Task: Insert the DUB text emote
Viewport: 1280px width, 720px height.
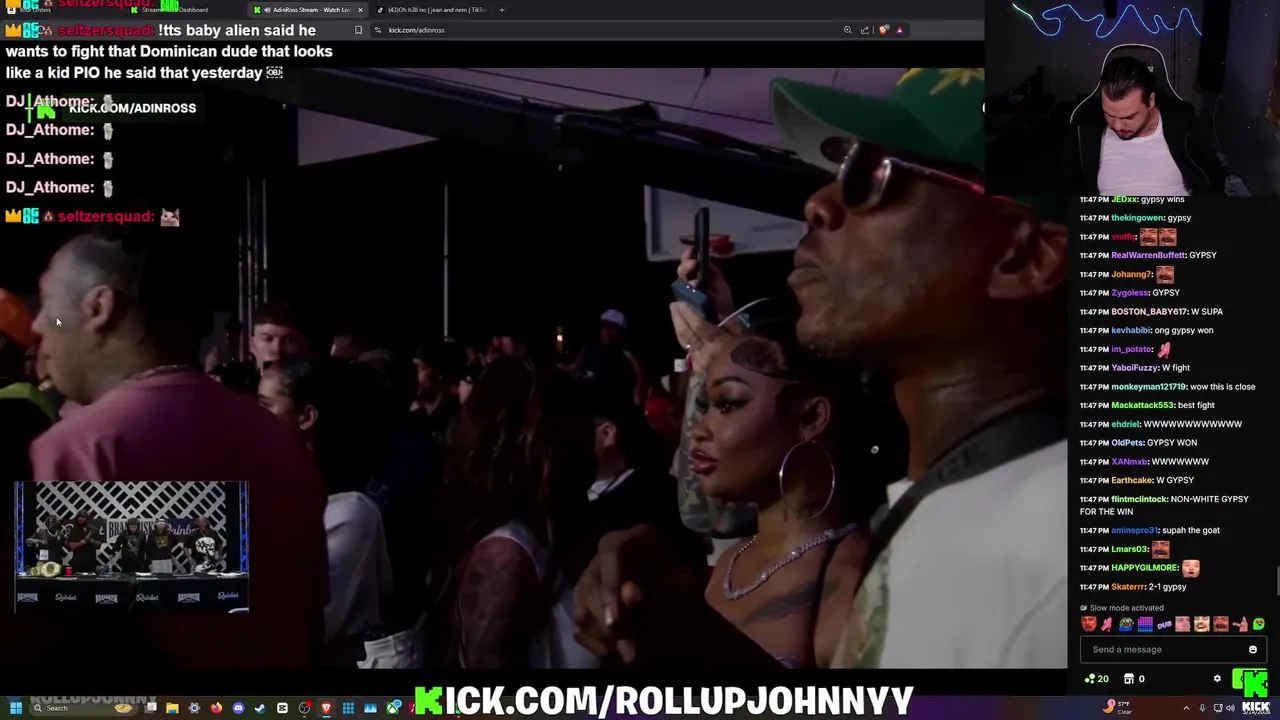Action: (1164, 625)
